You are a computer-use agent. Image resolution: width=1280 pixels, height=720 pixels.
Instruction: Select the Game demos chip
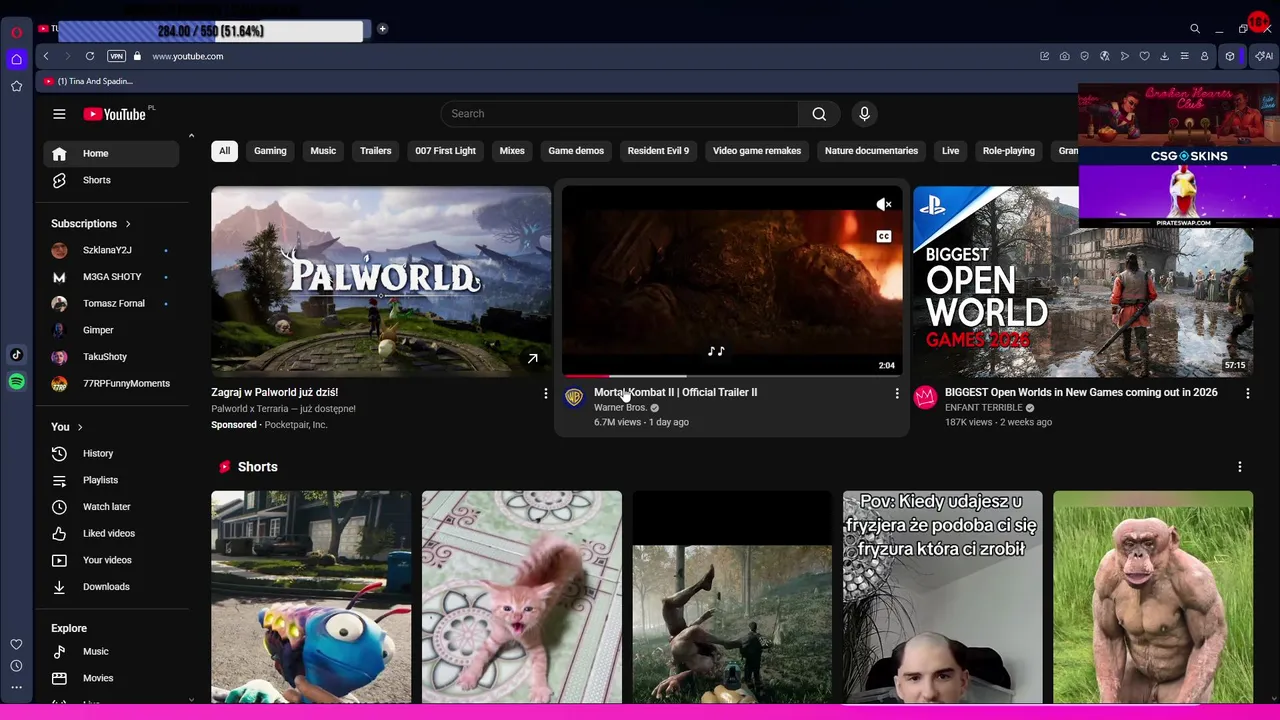coord(576,151)
